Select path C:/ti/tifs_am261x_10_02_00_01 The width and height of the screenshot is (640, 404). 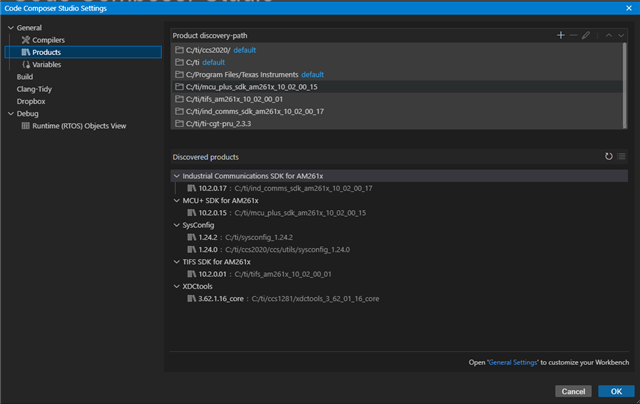click(x=397, y=99)
